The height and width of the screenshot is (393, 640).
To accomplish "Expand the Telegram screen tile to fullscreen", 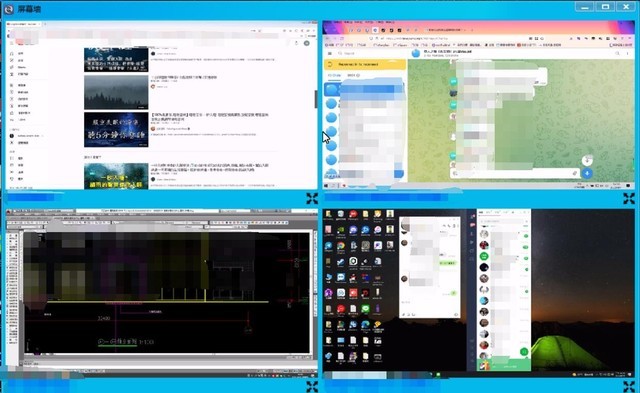I will tap(629, 198).
